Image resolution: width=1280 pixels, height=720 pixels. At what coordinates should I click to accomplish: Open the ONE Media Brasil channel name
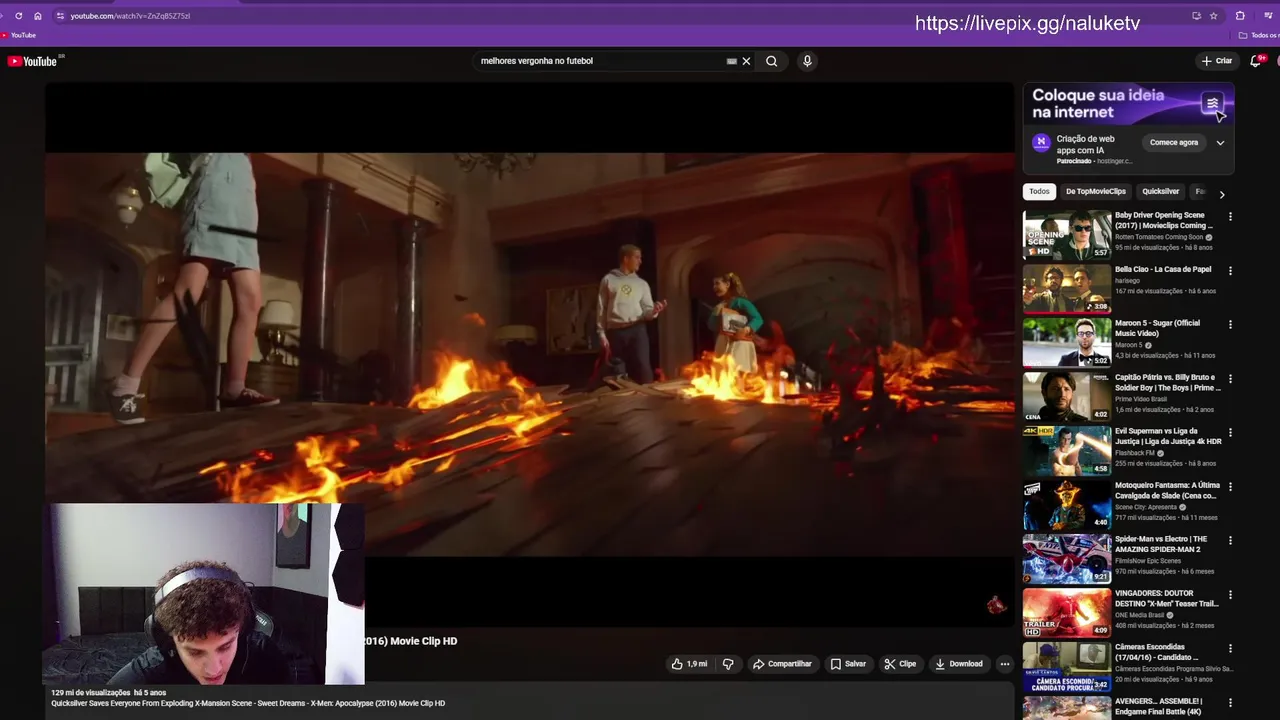(1141, 615)
